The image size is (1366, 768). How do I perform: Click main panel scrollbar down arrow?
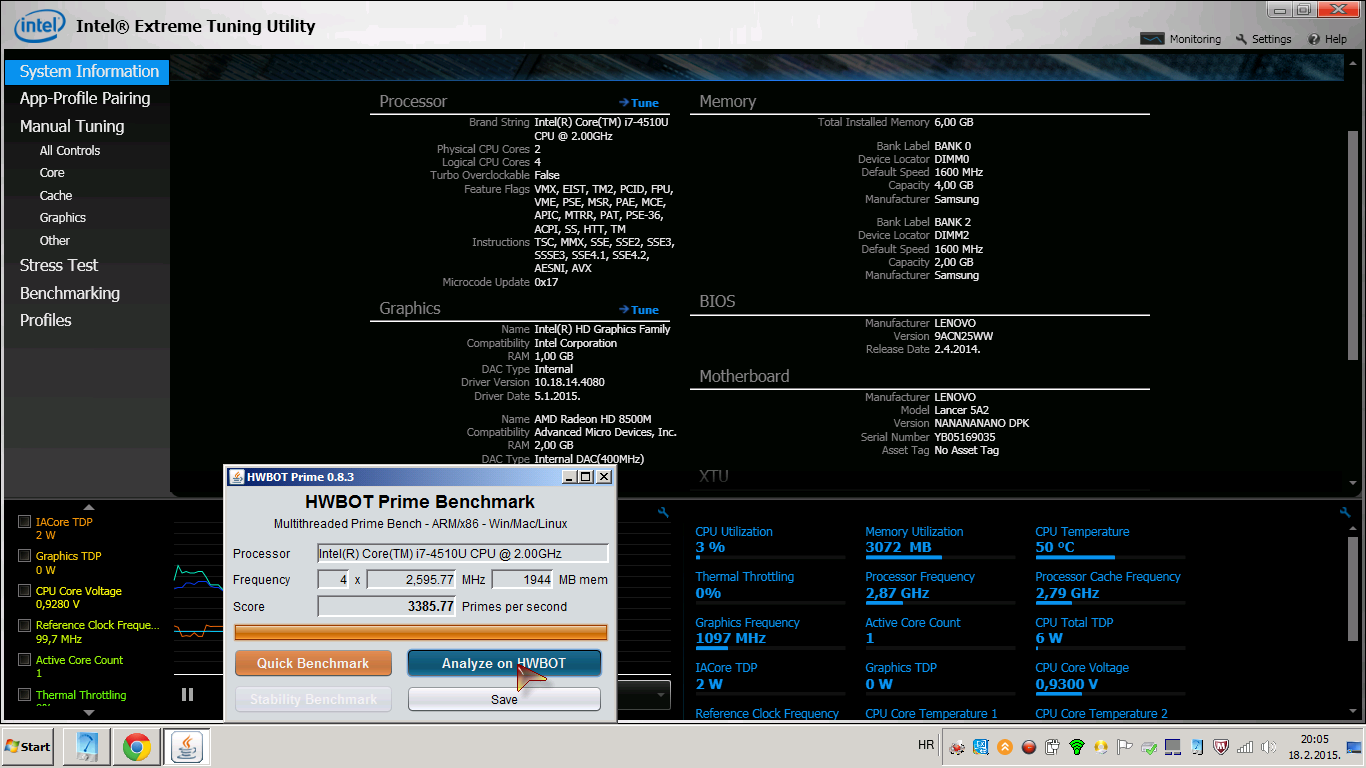pos(1354,485)
